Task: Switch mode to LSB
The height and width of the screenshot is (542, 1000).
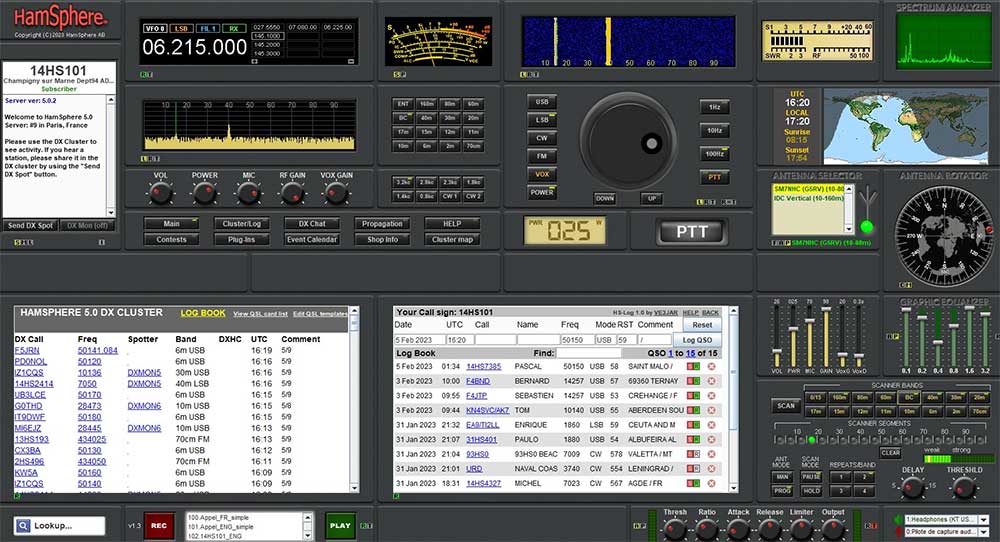Action: (x=543, y=120)
